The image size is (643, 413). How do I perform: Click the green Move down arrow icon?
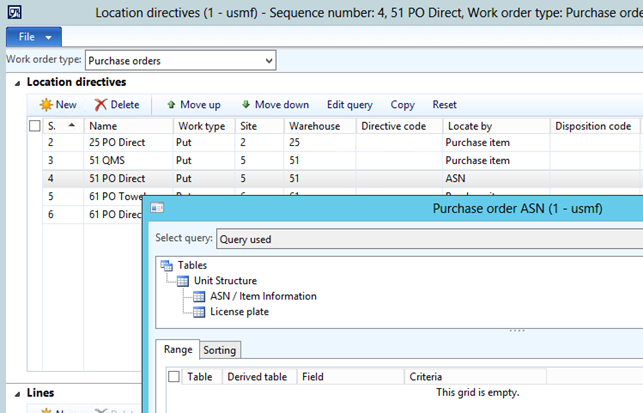[x=246, y=104]
